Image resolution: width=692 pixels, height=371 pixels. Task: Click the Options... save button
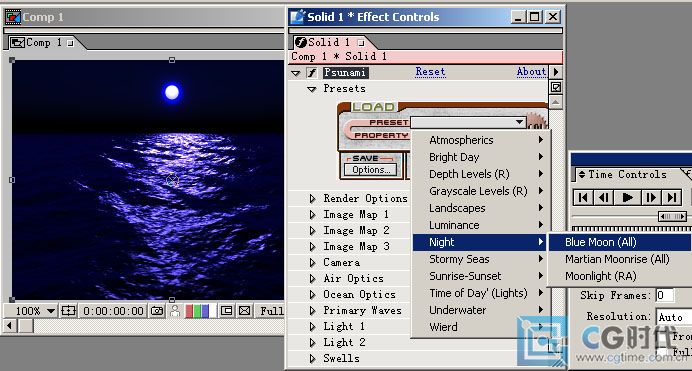[x=371, y=170]
